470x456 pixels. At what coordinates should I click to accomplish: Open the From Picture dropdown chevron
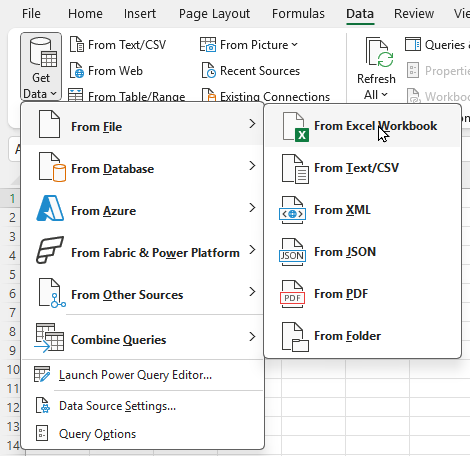tap(294, 45)
